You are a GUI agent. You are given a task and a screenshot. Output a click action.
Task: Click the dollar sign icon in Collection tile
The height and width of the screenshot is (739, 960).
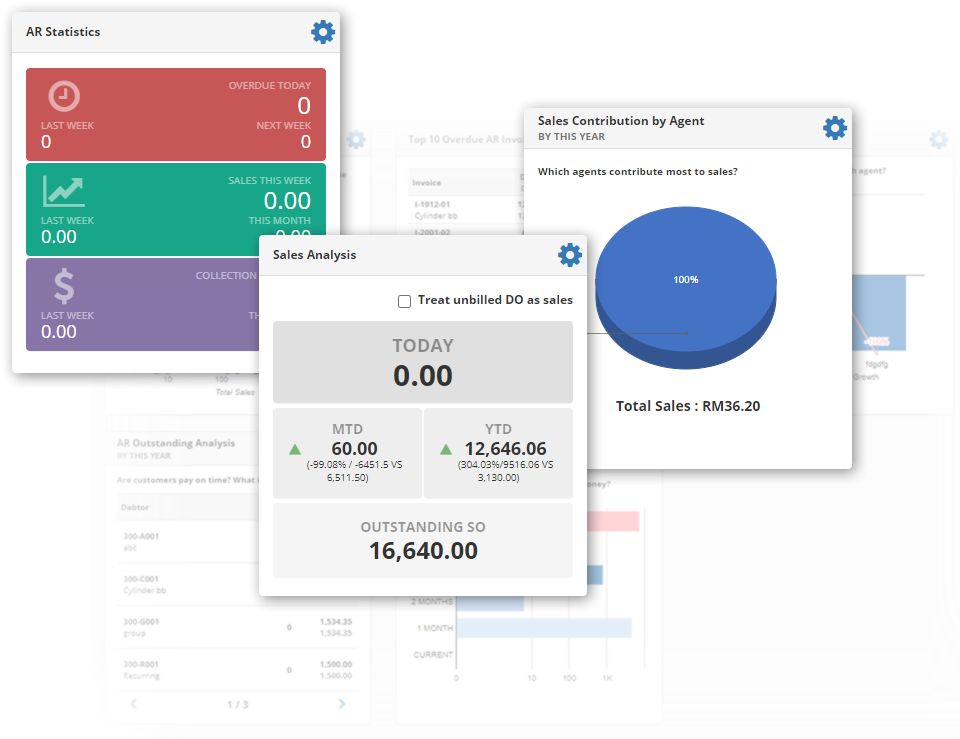(64, 287)
